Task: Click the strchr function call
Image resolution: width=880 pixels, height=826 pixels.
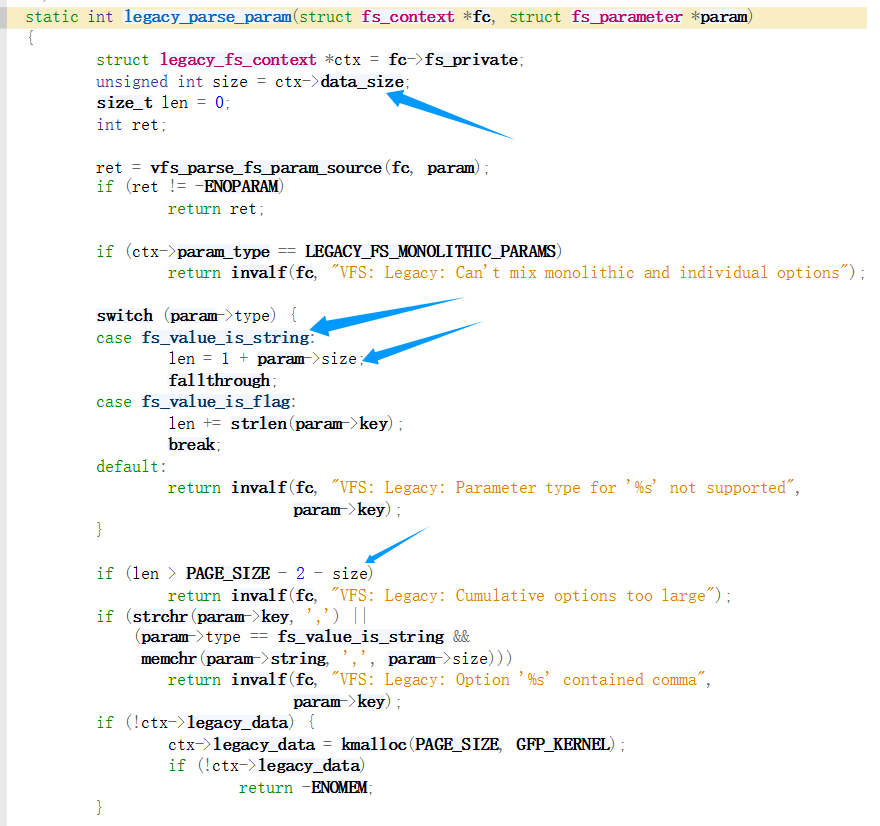Action: 160,617
